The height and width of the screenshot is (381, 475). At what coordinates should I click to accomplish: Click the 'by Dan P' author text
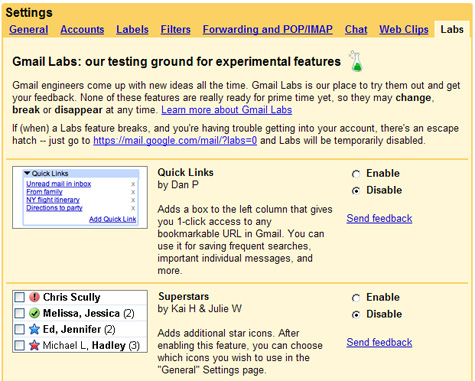coord(178,185)
